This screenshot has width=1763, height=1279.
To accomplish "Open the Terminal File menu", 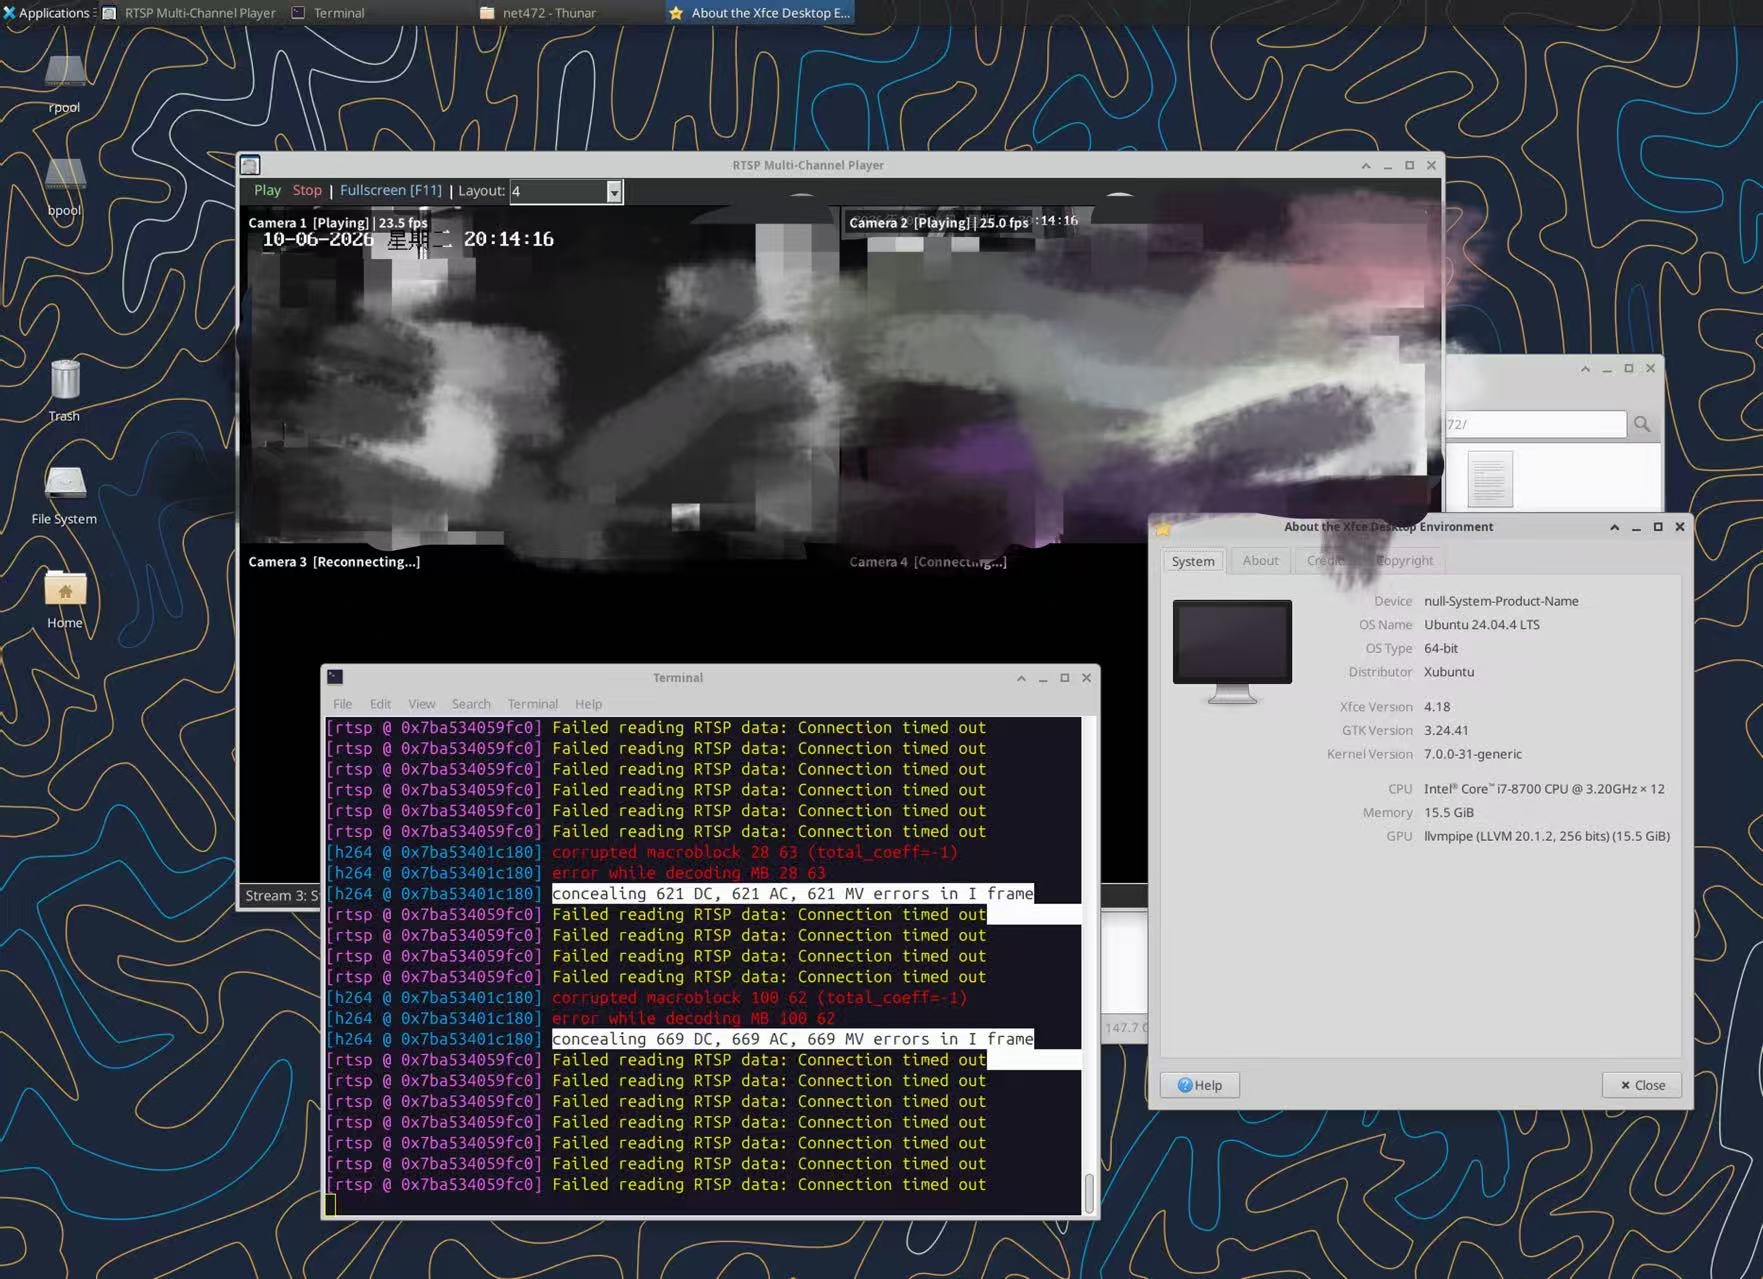I will (x=342, y=704).
